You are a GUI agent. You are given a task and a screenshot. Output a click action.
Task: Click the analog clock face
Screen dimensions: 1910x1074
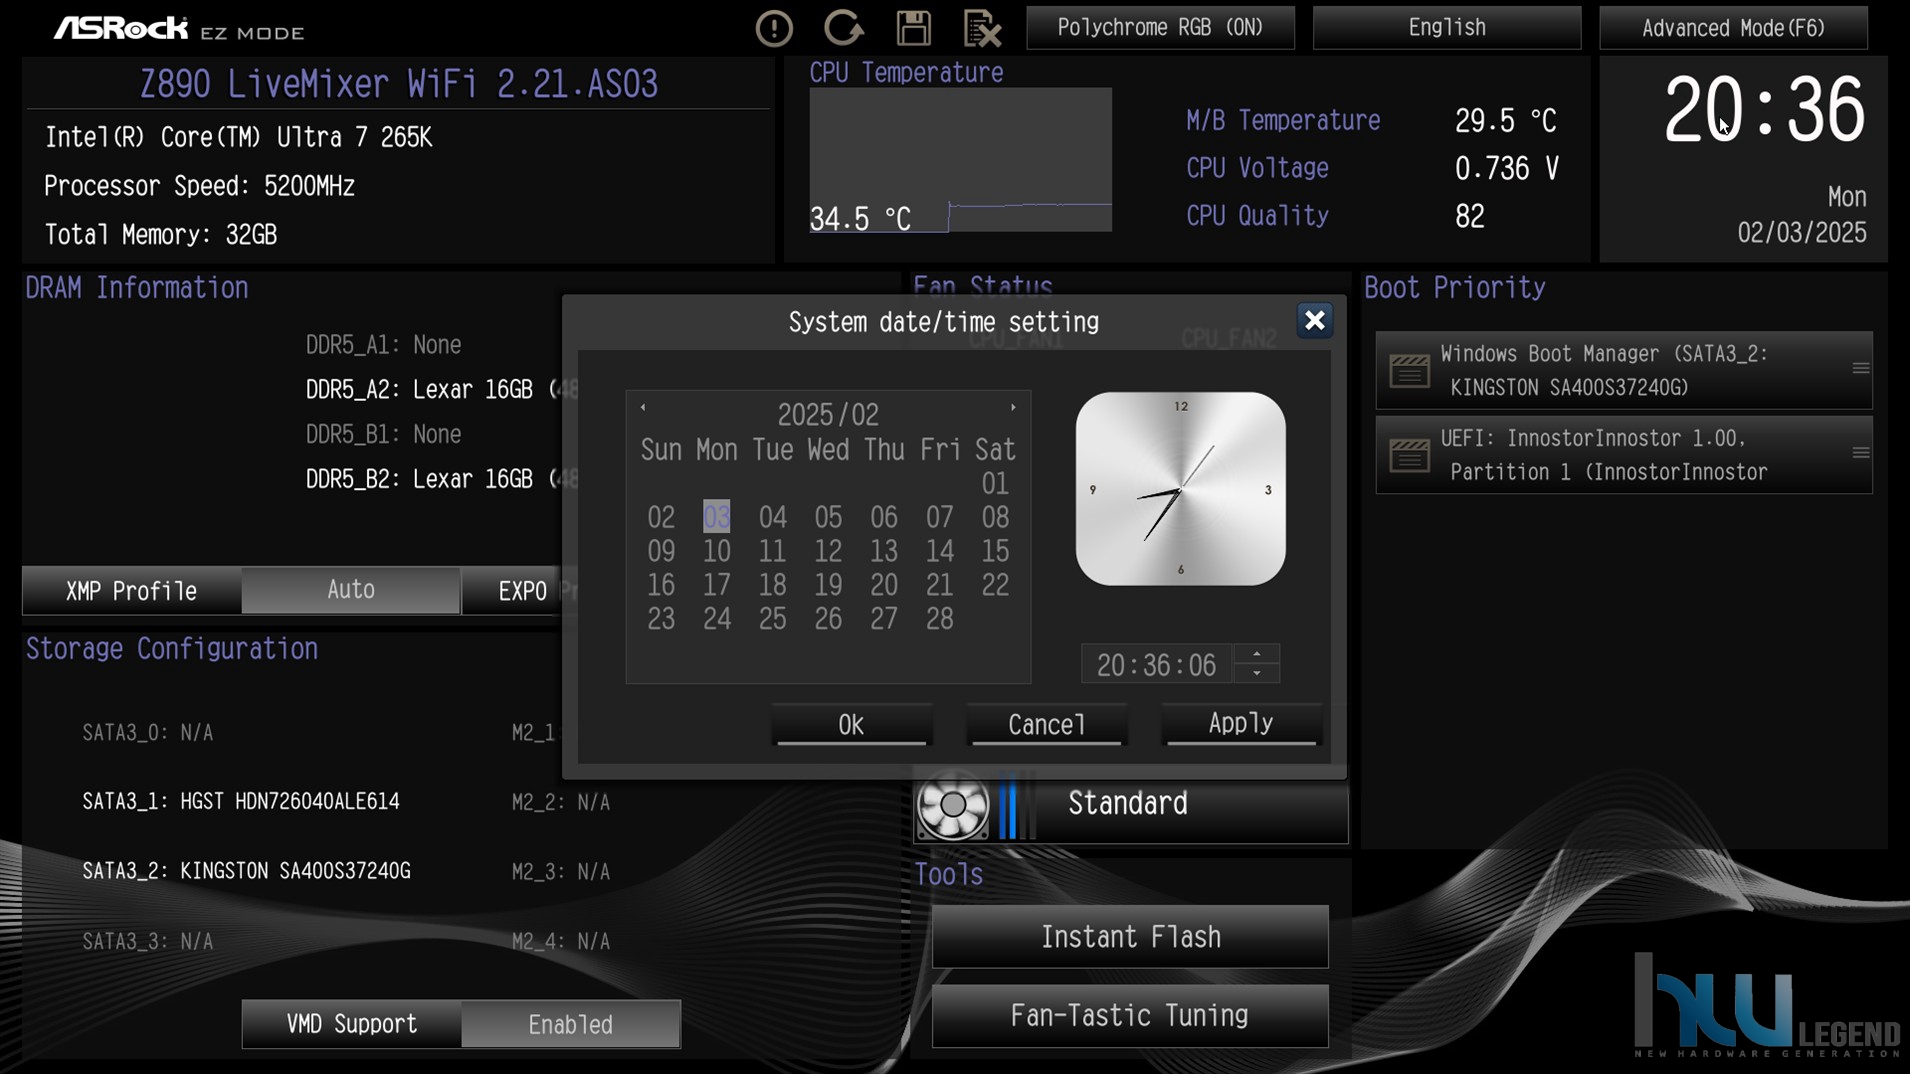tap(1180, 488)
